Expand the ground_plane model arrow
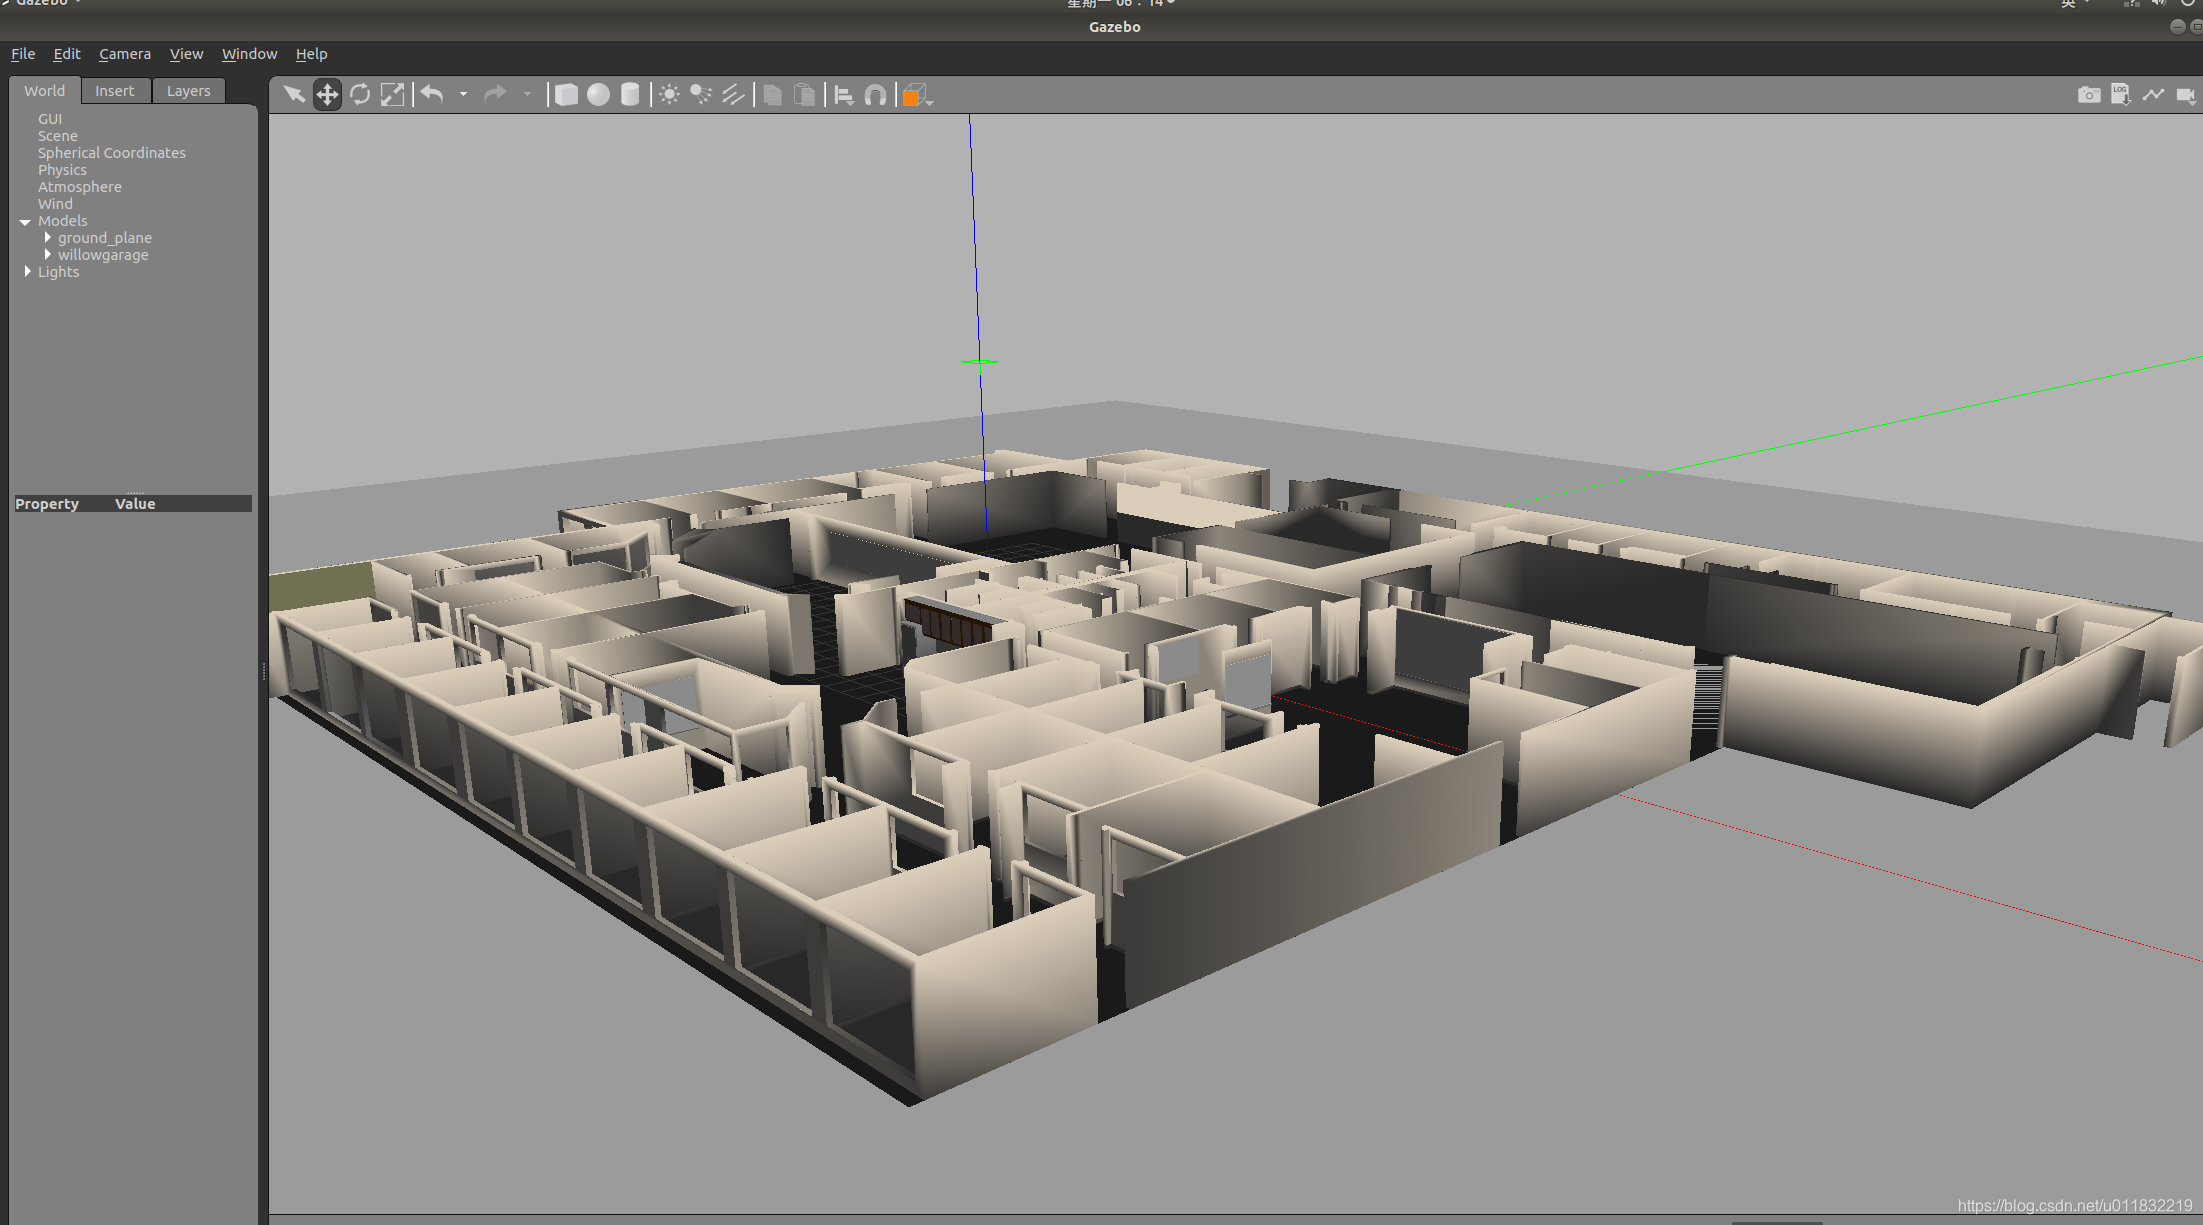 (x=47, y=238)
